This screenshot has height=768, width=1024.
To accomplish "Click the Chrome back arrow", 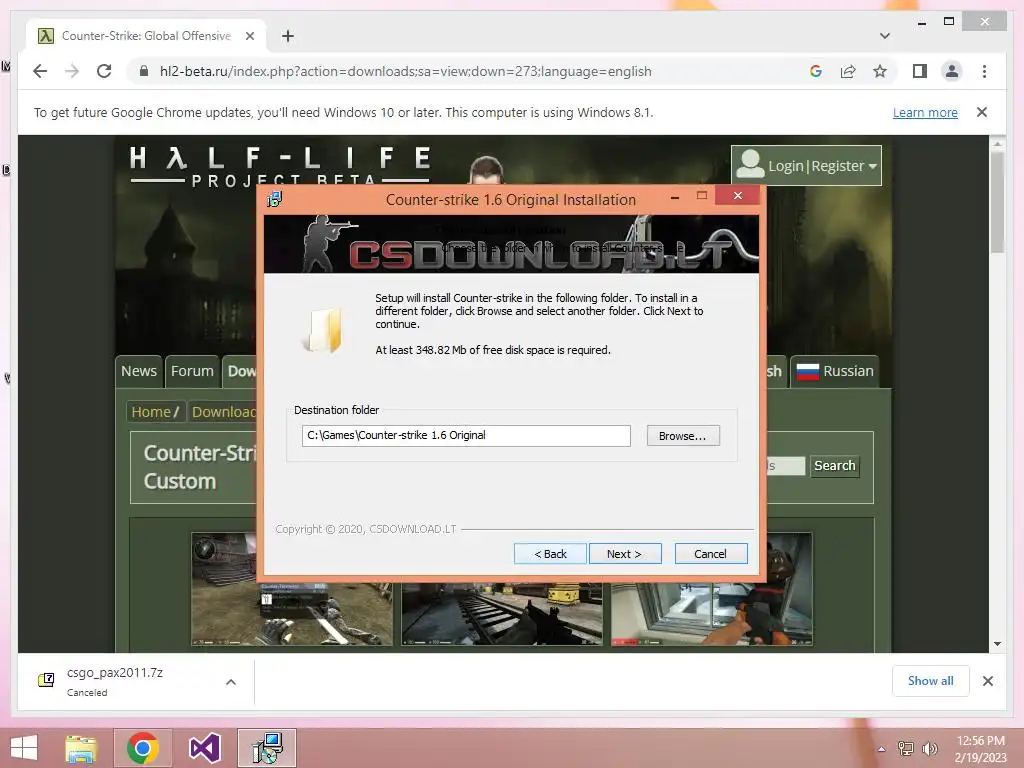I will click(40, 71).
